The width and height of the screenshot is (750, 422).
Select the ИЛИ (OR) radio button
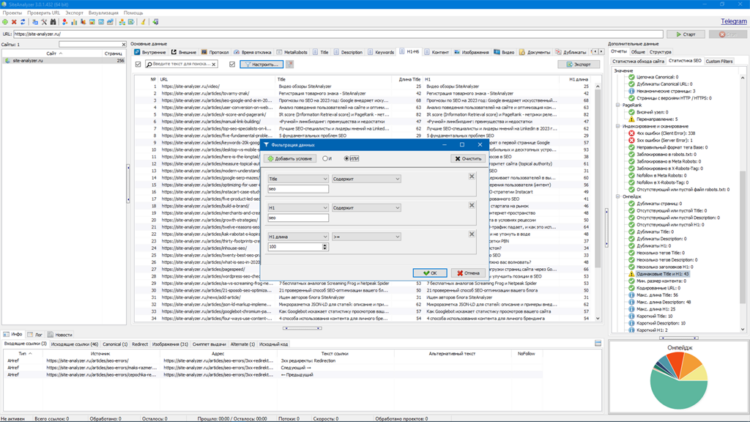(347, 158)
